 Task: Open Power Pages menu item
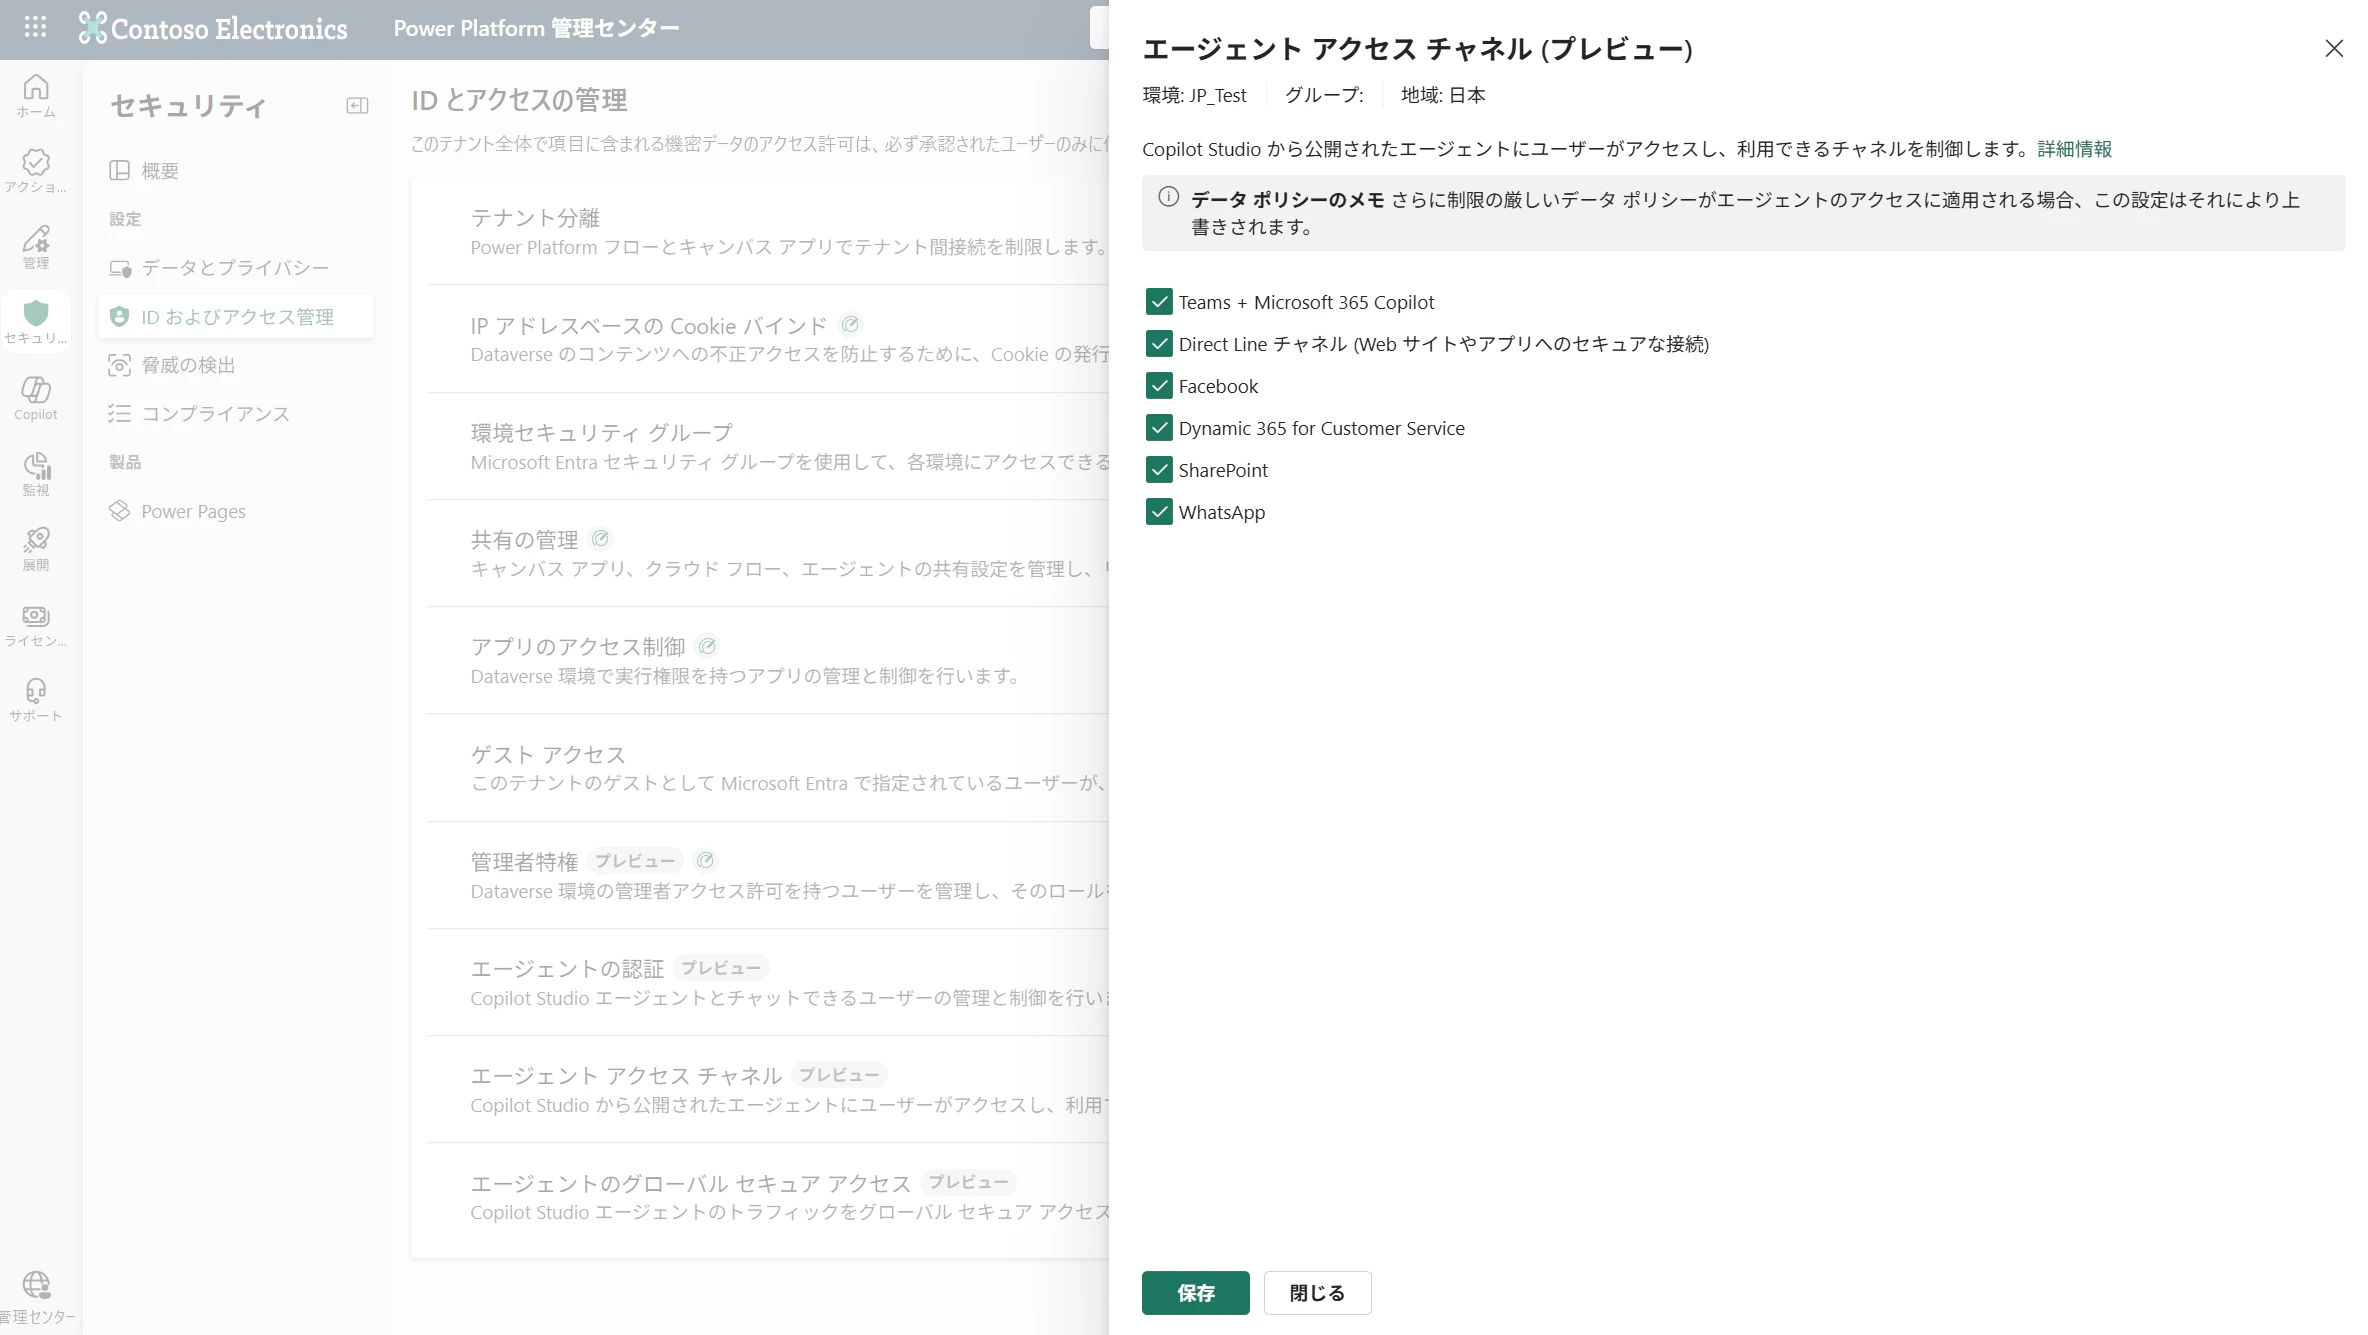[236, 511]
